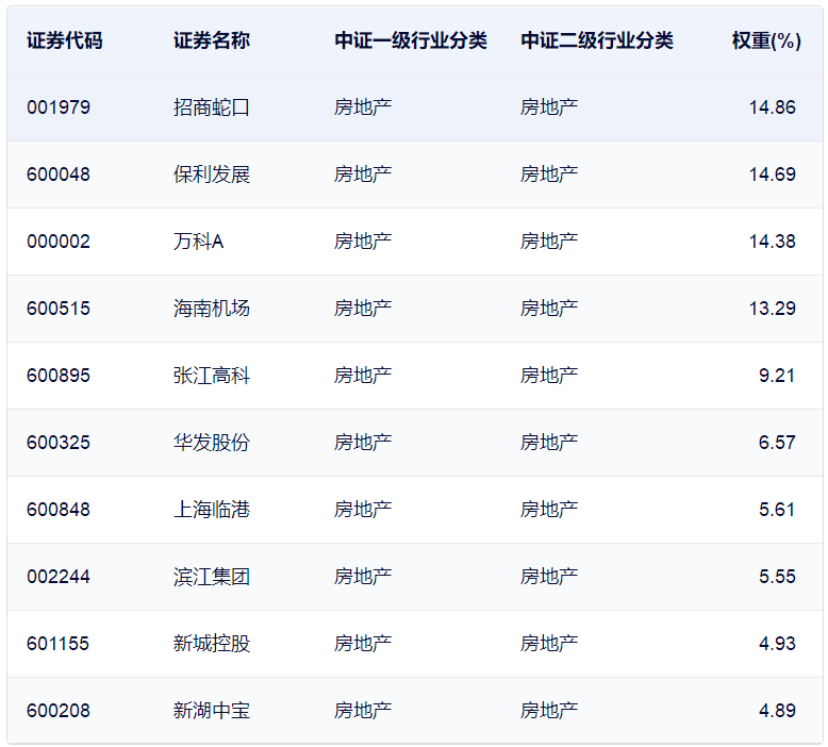The image size is (828, 747).
Task: Pick the weight value 5.55
Action: (x=777, y=576)
